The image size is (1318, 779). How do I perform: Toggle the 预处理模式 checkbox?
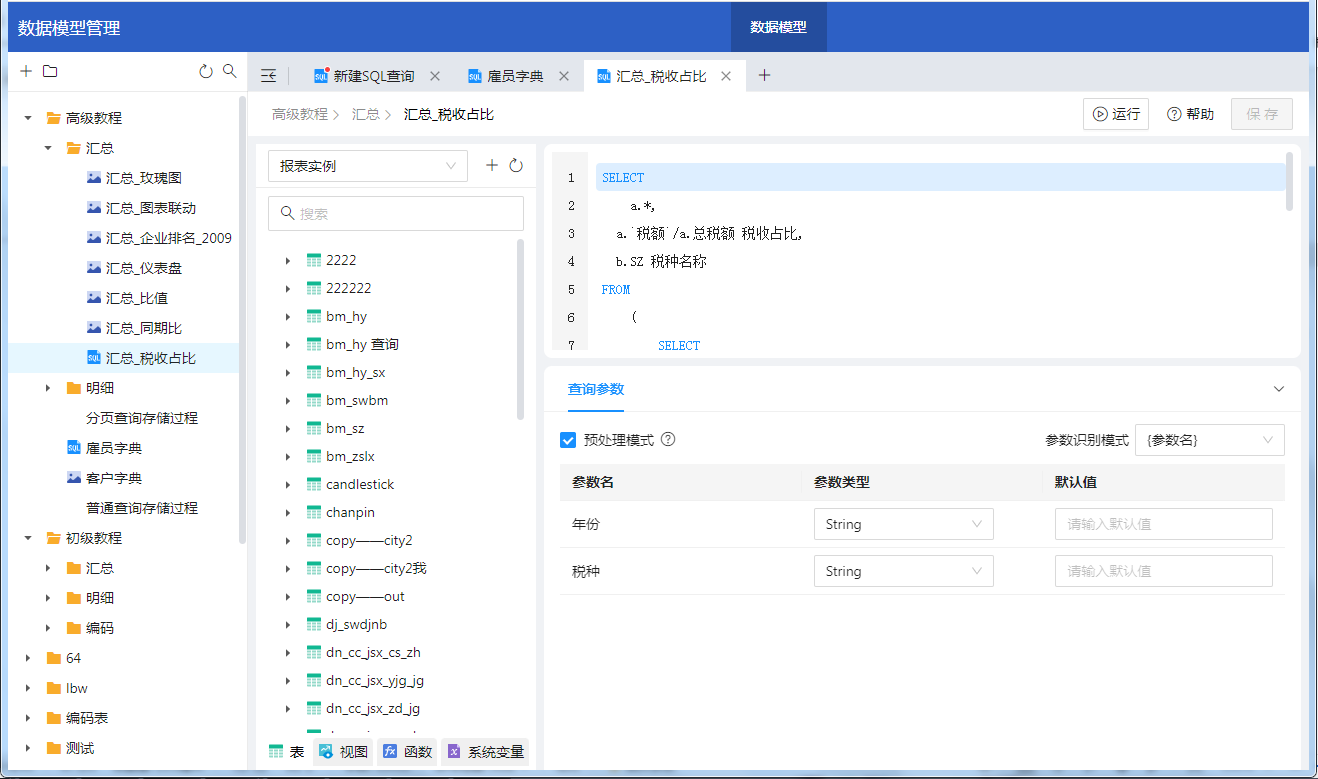pos(568,440)
